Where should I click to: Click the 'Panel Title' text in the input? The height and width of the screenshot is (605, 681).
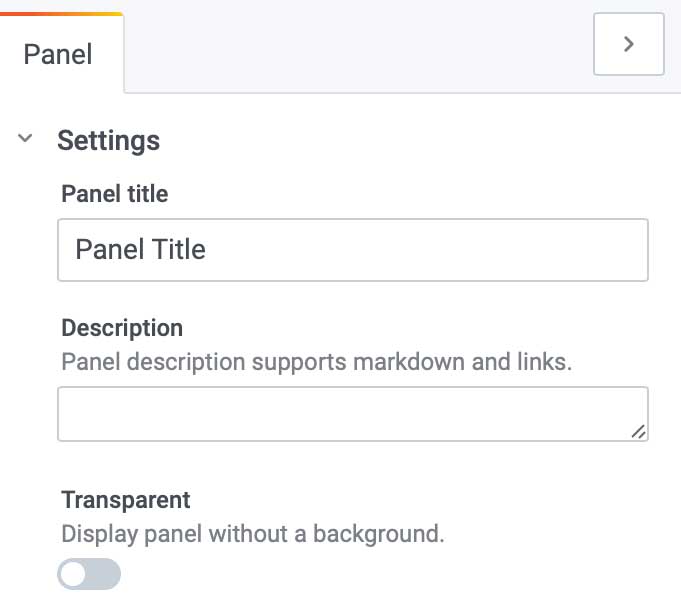tap(141, 249)
